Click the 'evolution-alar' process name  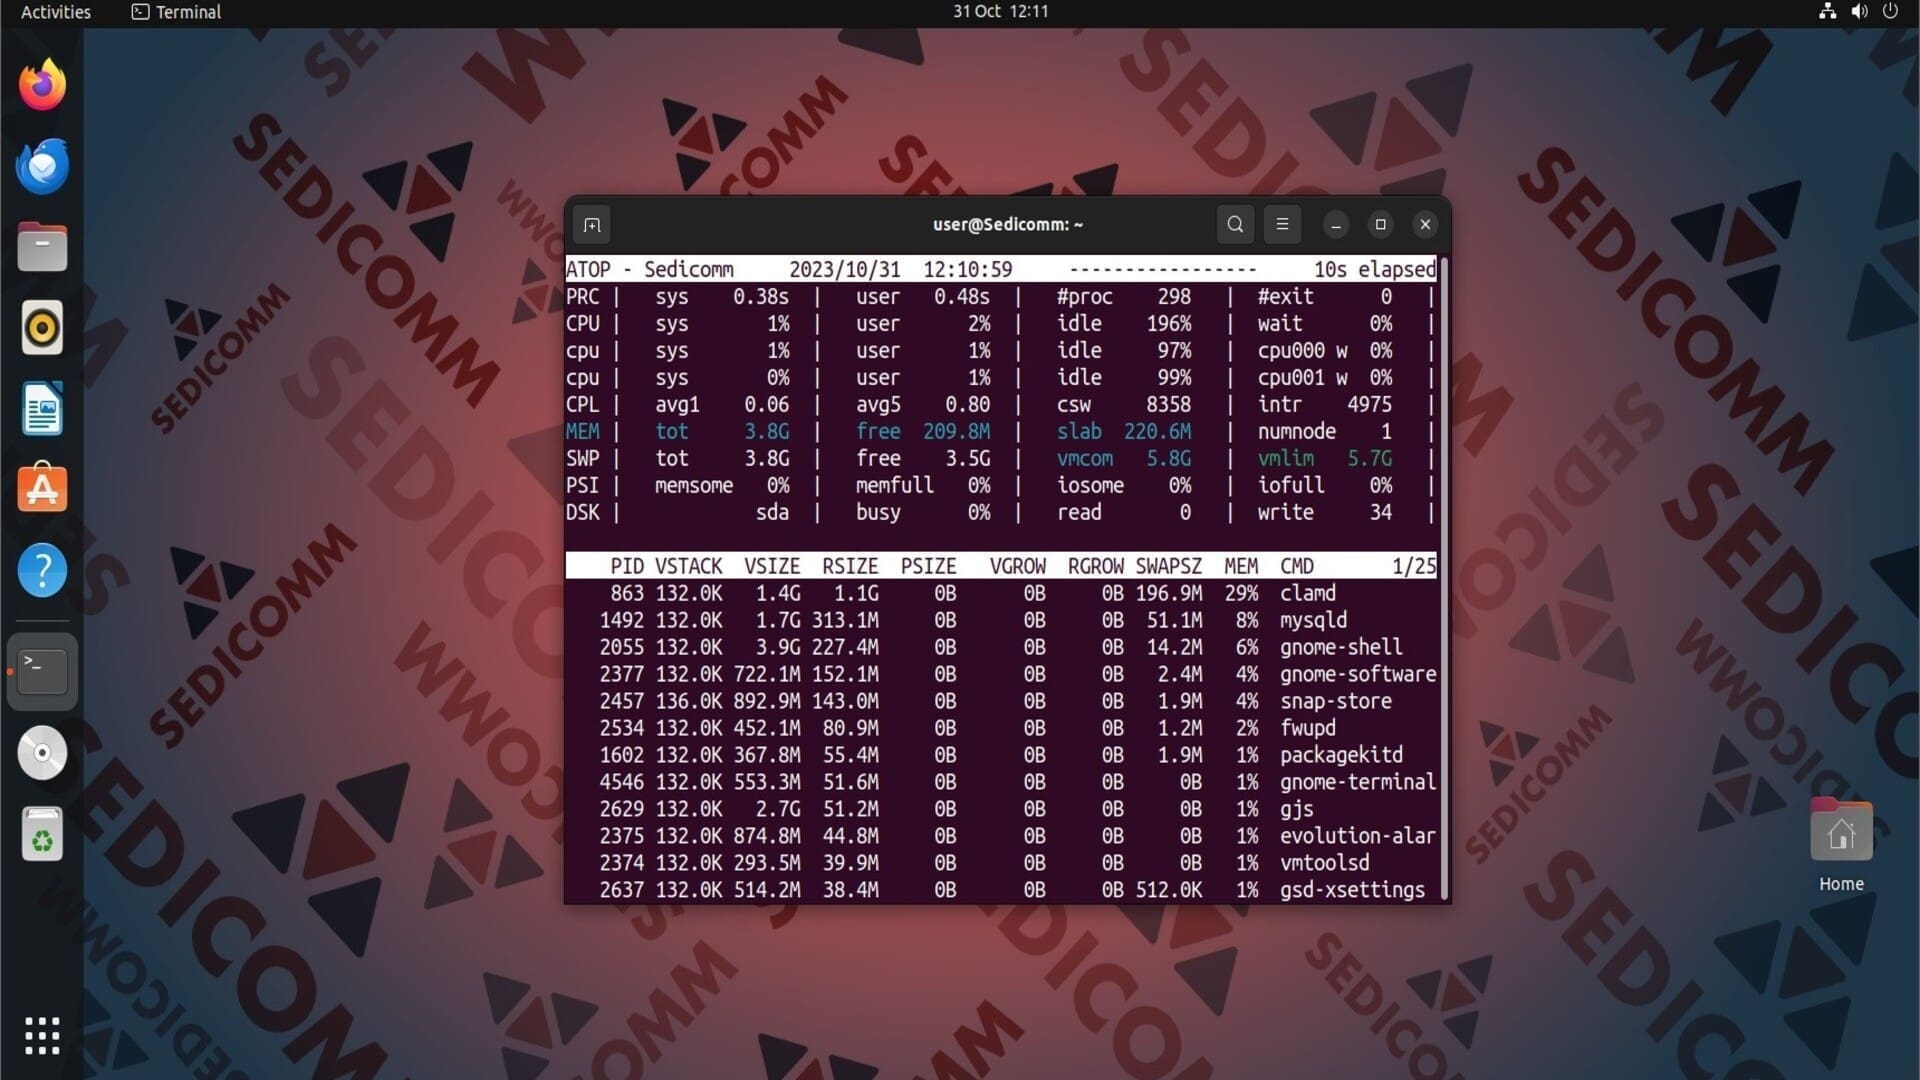coord(1358,836)
